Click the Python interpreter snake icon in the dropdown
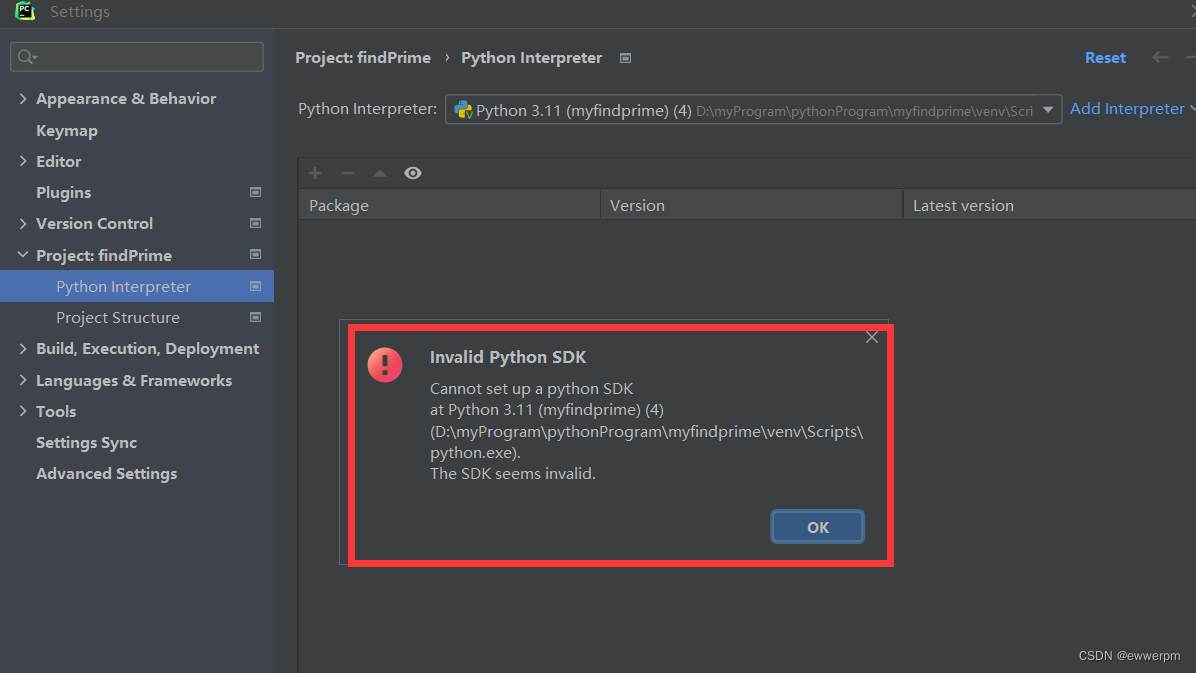 (x=463, y=109)
